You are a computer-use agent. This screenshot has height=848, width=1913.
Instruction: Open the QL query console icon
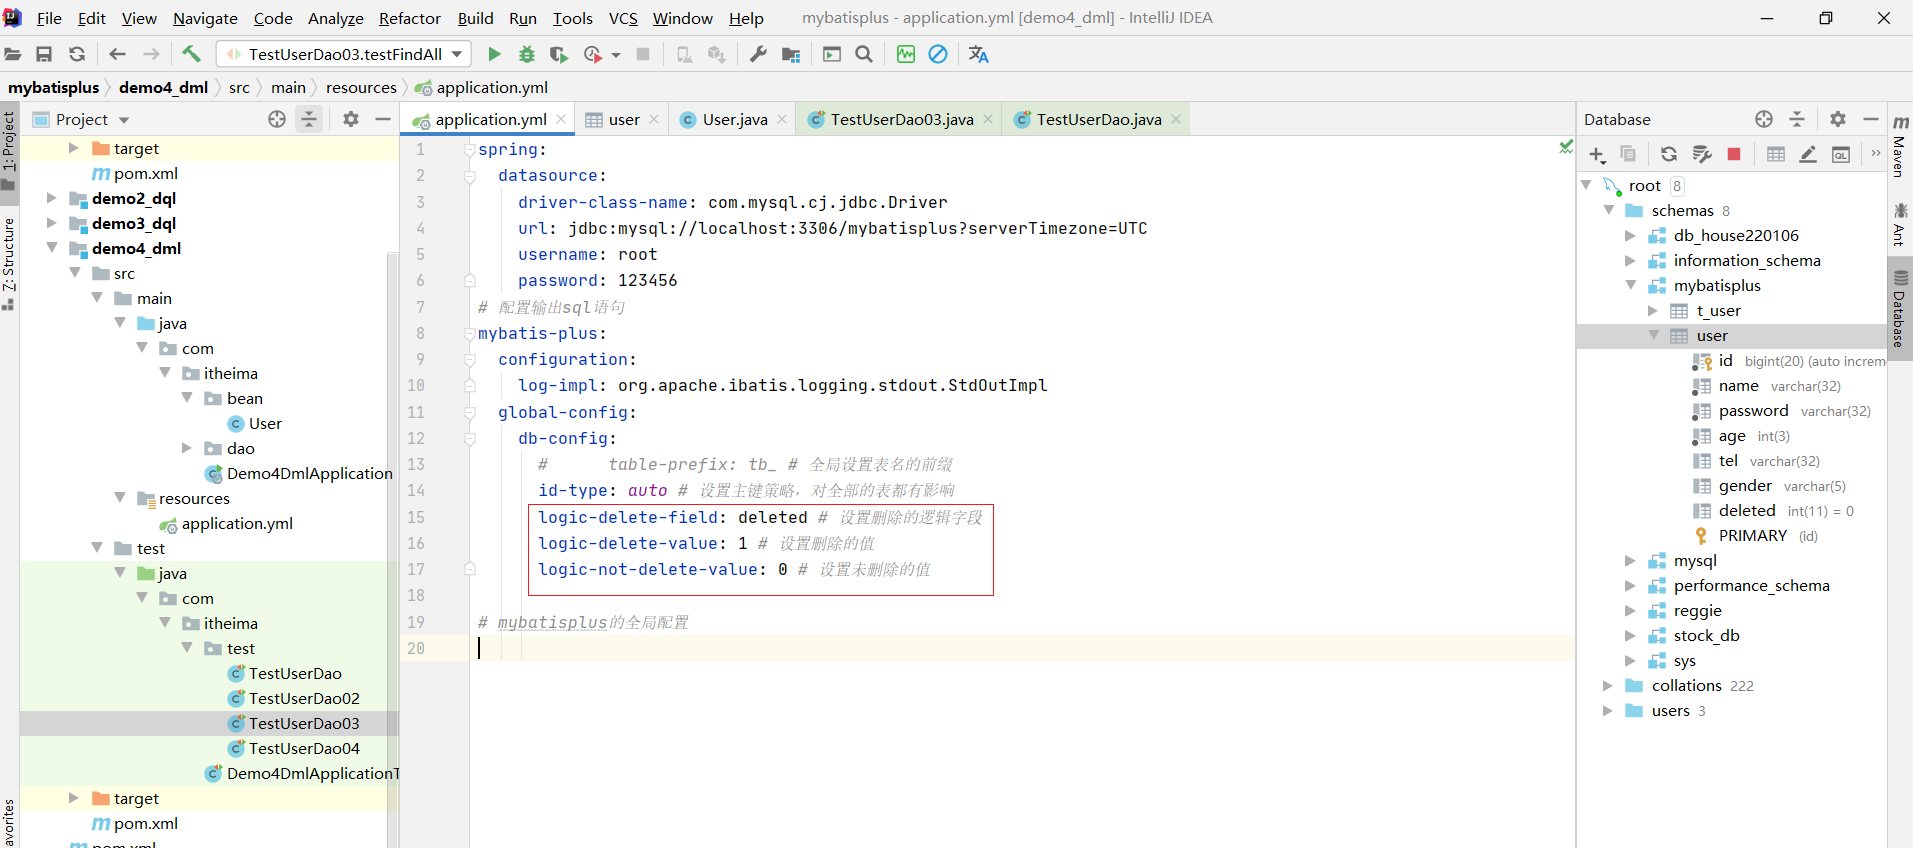[1841, 154]
